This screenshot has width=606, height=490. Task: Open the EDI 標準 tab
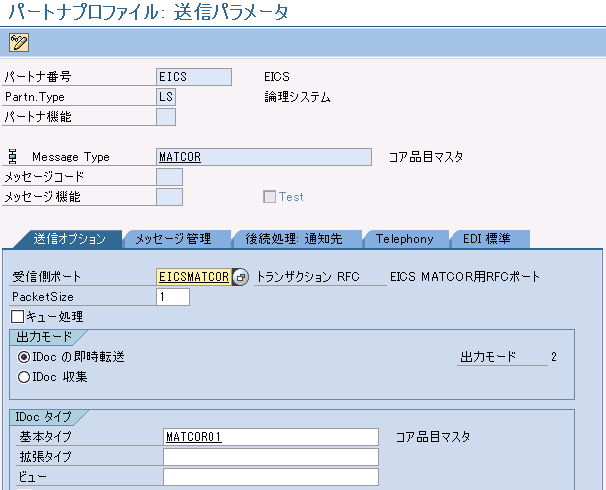coord(486,239)
